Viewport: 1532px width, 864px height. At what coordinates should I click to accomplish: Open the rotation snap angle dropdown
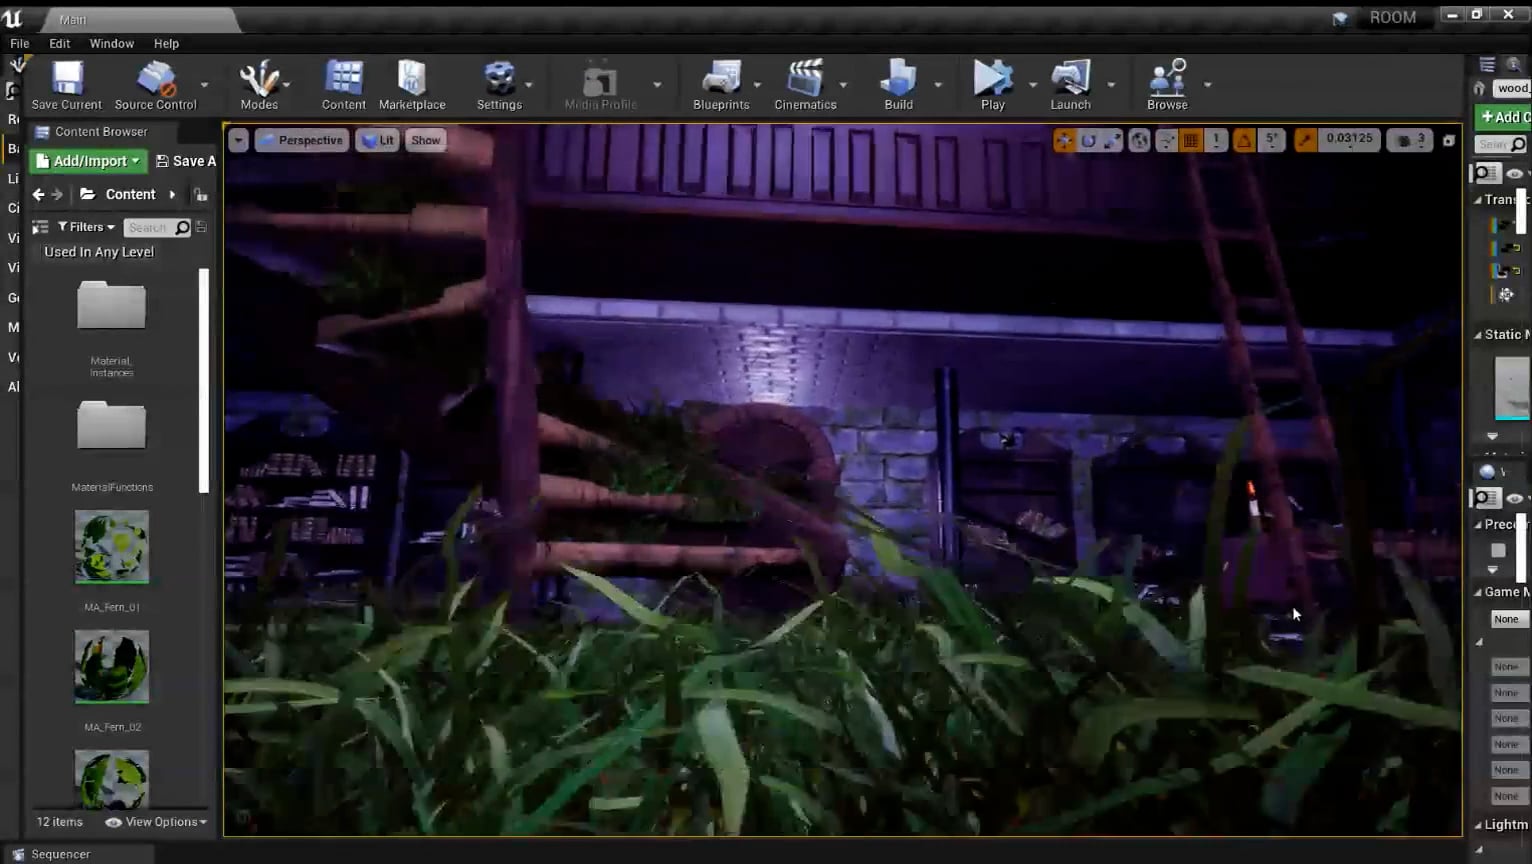pyautogui.click(x=1271, y=141)
